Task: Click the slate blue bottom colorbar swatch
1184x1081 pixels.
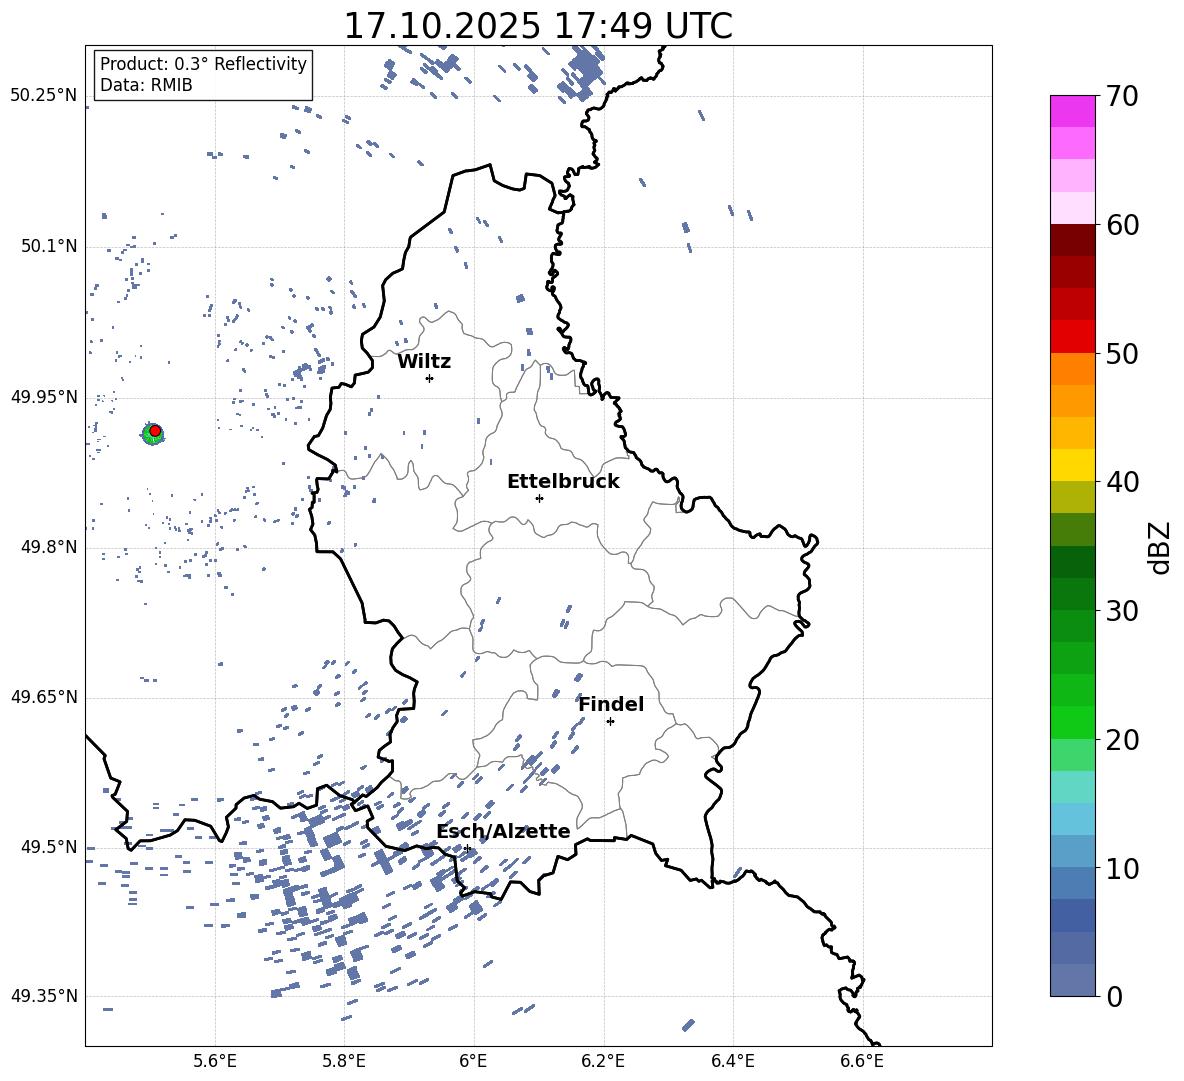Action: [x=1073, y=980]
